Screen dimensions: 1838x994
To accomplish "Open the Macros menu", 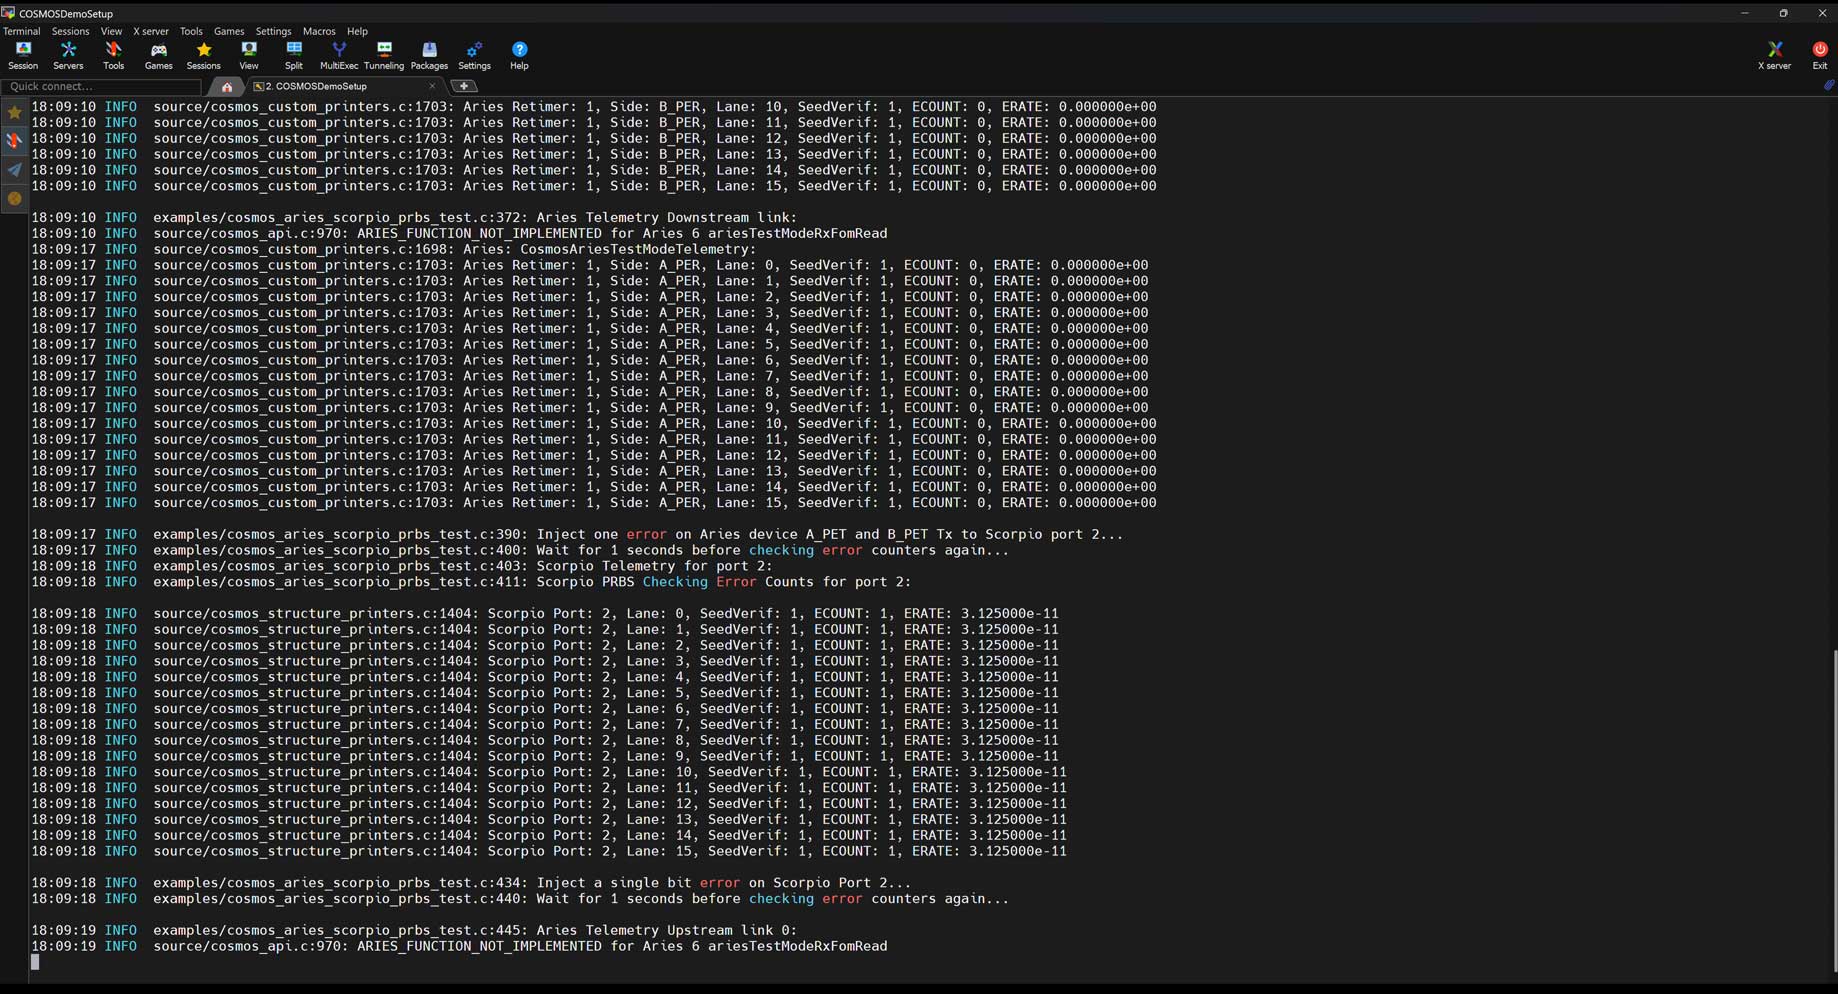I will (319, 31).
